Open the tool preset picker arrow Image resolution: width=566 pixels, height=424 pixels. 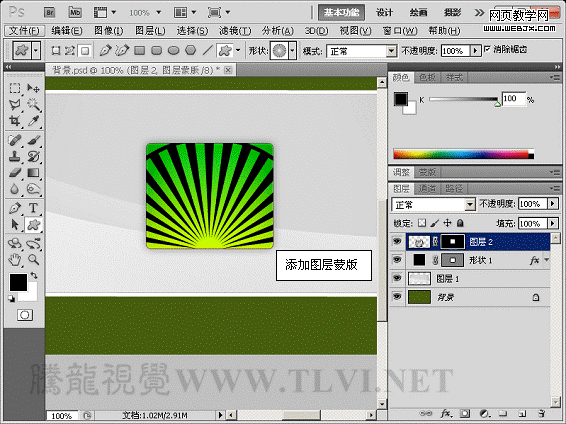(35, 51)
